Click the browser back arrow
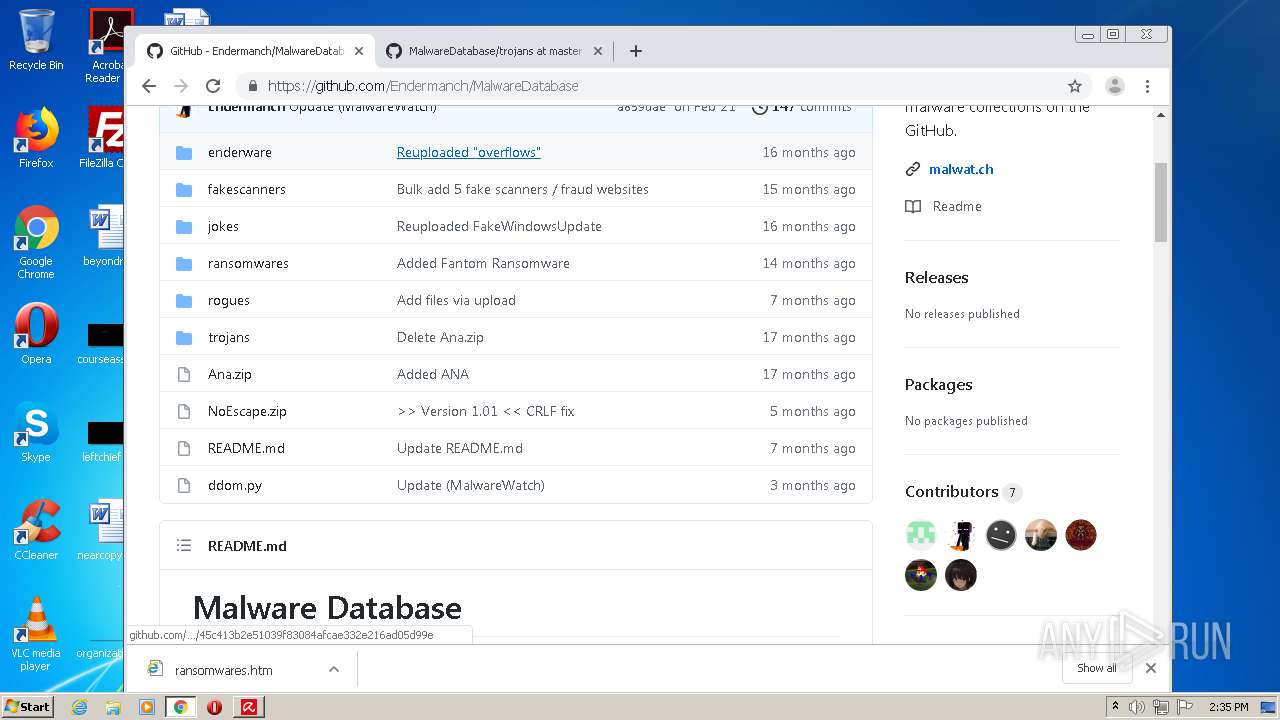Image resolution: width=1280 pixels, height=720 pixels. click(x=149, y=86)
